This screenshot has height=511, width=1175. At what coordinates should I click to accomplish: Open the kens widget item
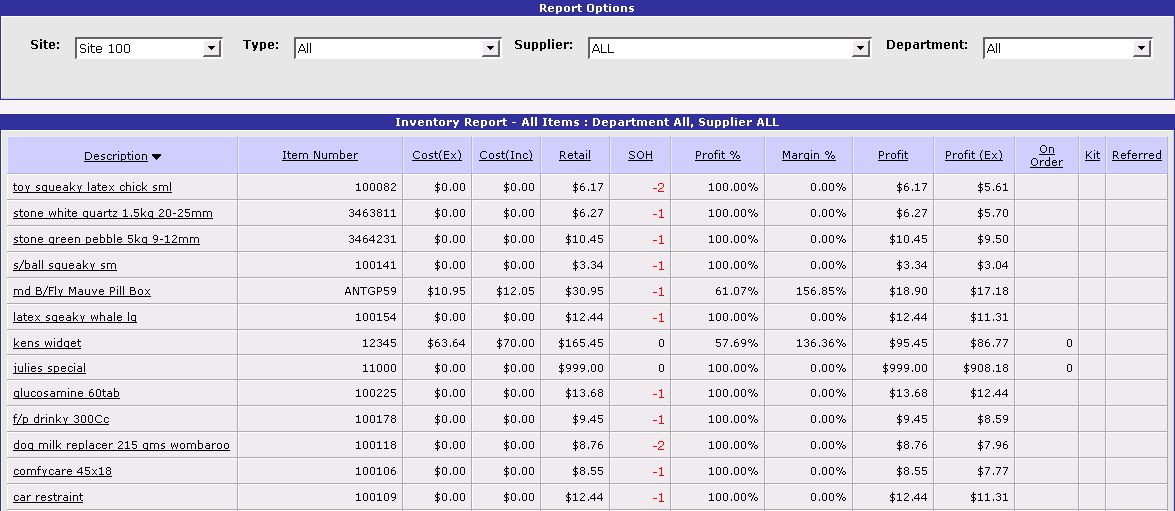coord(47,343)
